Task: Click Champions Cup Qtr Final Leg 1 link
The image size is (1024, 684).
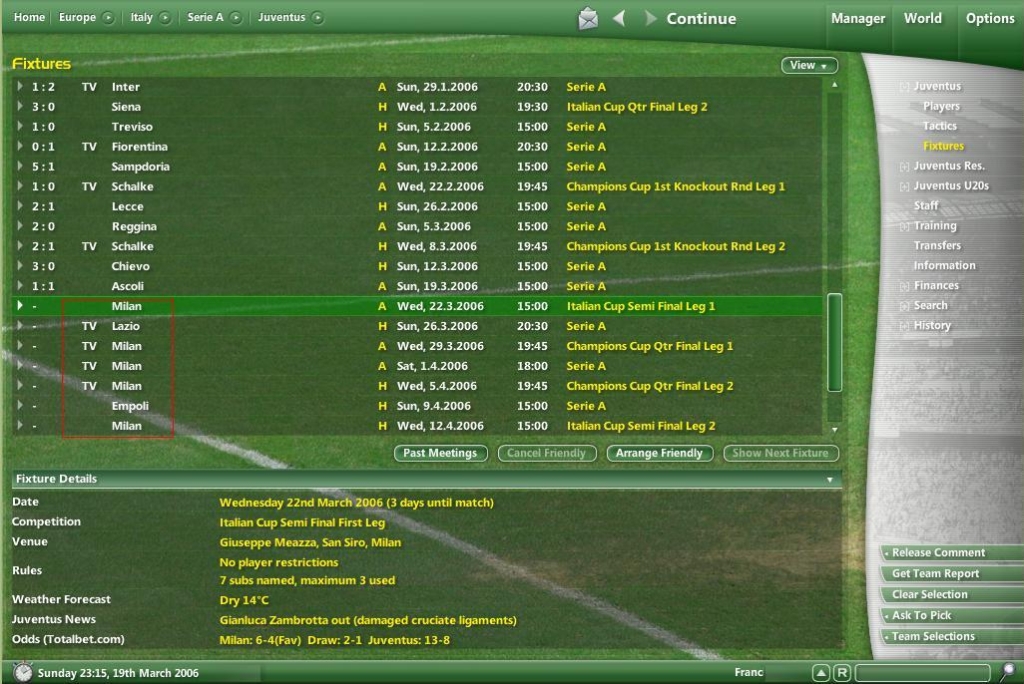Action: click(x=650, y=346)
